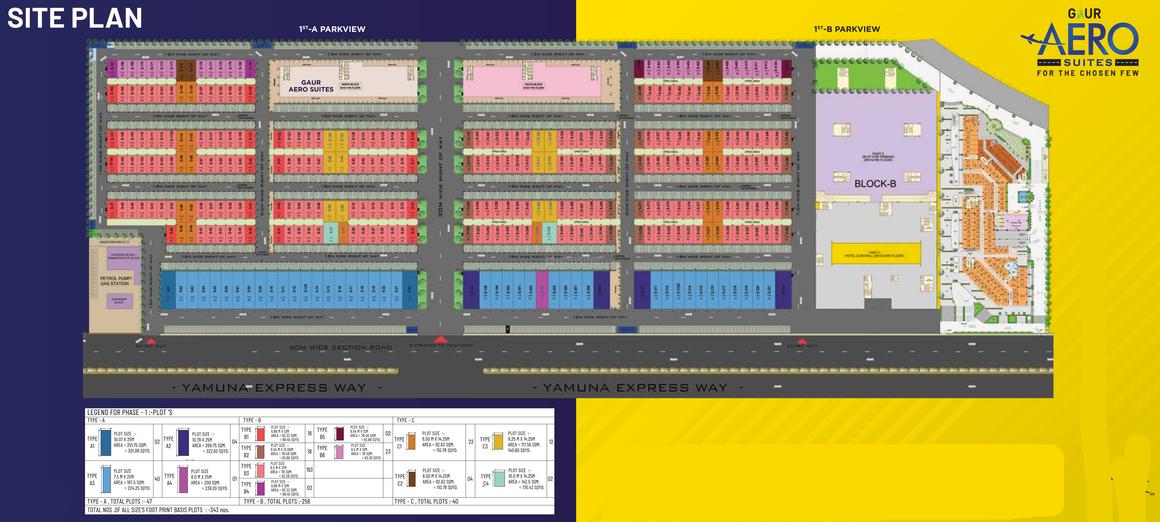The width and height of the screenshot is (1160, 522).
Task: Select the Type B2 brown legend swatch
Action: pyautogui.click(x=260, y=451)
